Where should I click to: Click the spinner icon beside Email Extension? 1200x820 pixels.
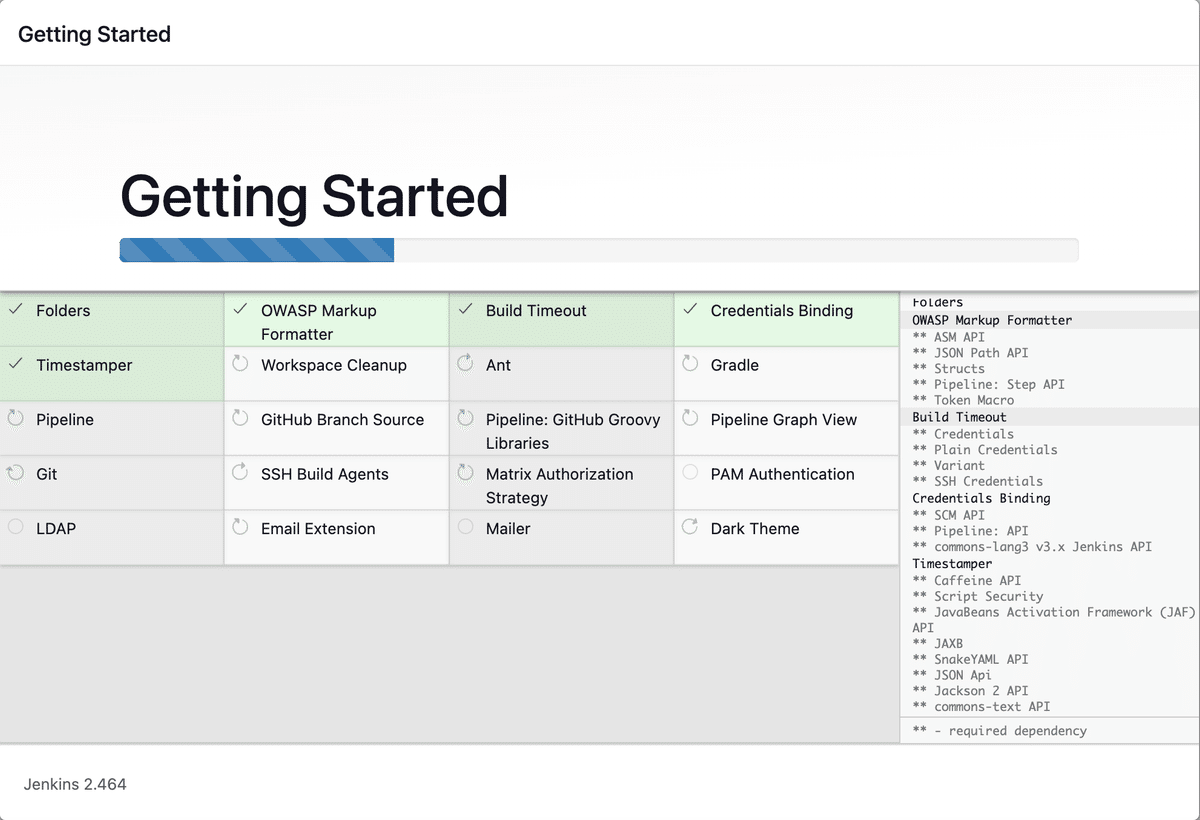(240, 526)
